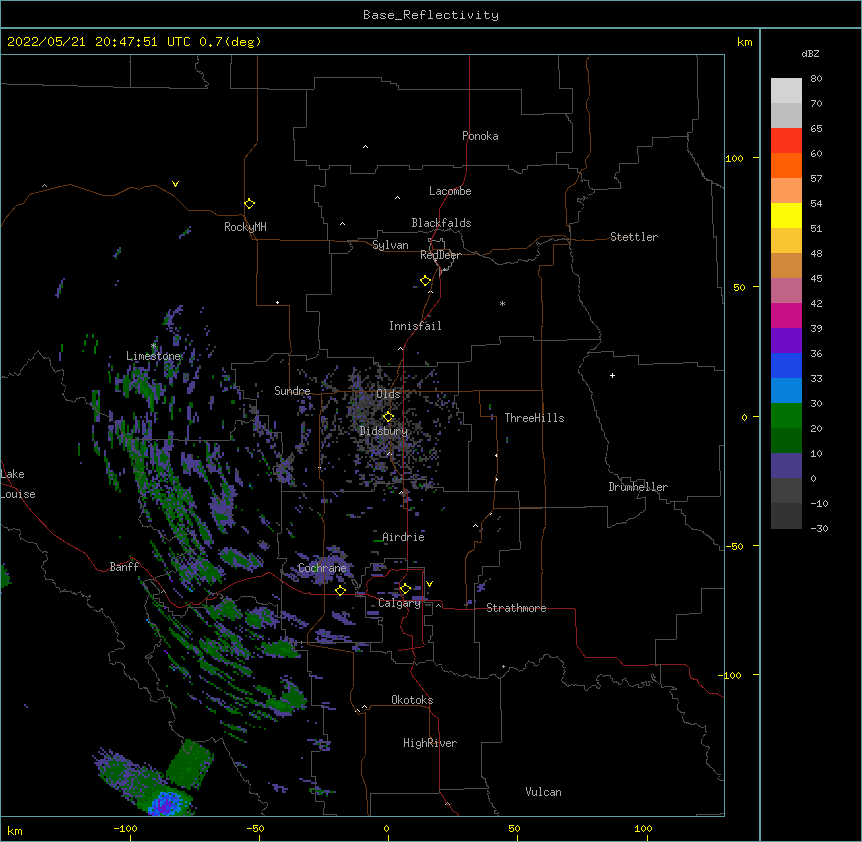Click the white asterisk above Limestone label

click(x=154, y=346)
